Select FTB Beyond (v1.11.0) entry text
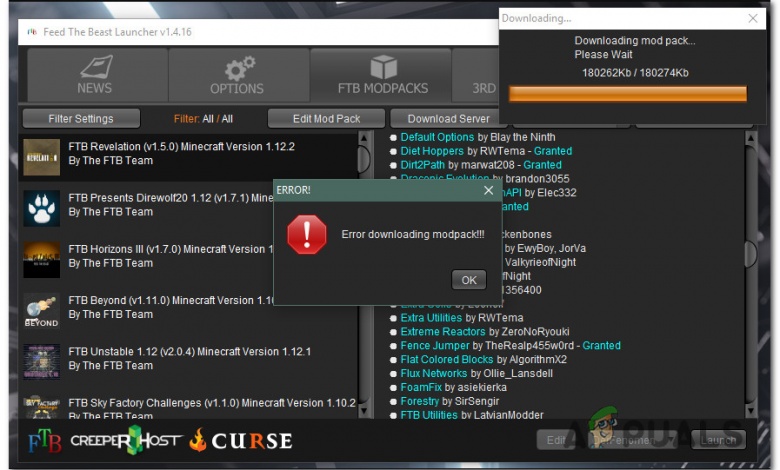This screenshot has height=470, width=780. 171,300
